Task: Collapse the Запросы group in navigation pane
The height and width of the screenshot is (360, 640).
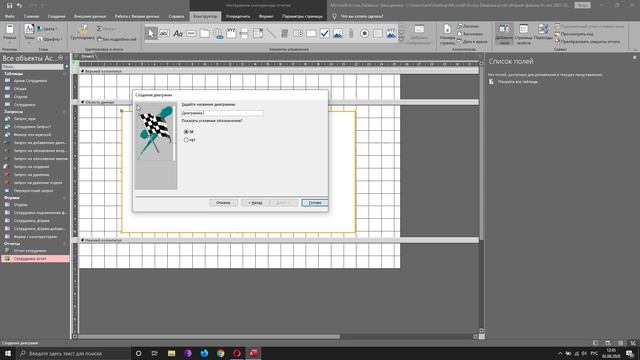Action: (x=64, y=111)
